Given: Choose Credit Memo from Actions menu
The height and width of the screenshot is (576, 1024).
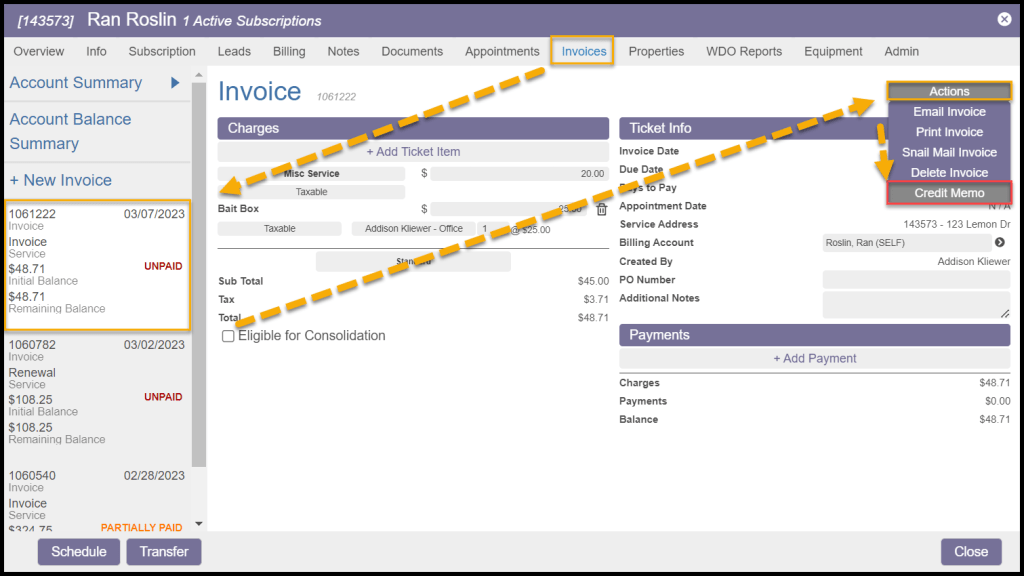Looking at the screenshot, I should [x=949, y=193].
